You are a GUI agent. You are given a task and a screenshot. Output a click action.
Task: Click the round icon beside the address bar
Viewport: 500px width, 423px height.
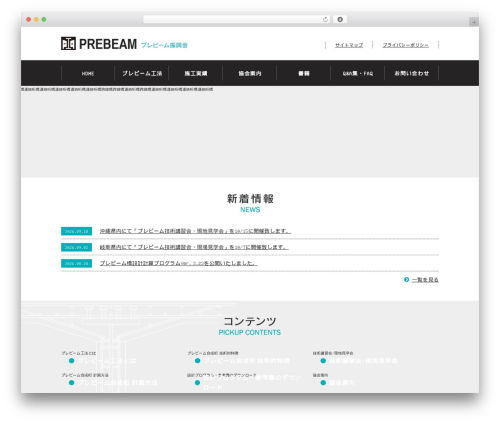coord(340,19)
